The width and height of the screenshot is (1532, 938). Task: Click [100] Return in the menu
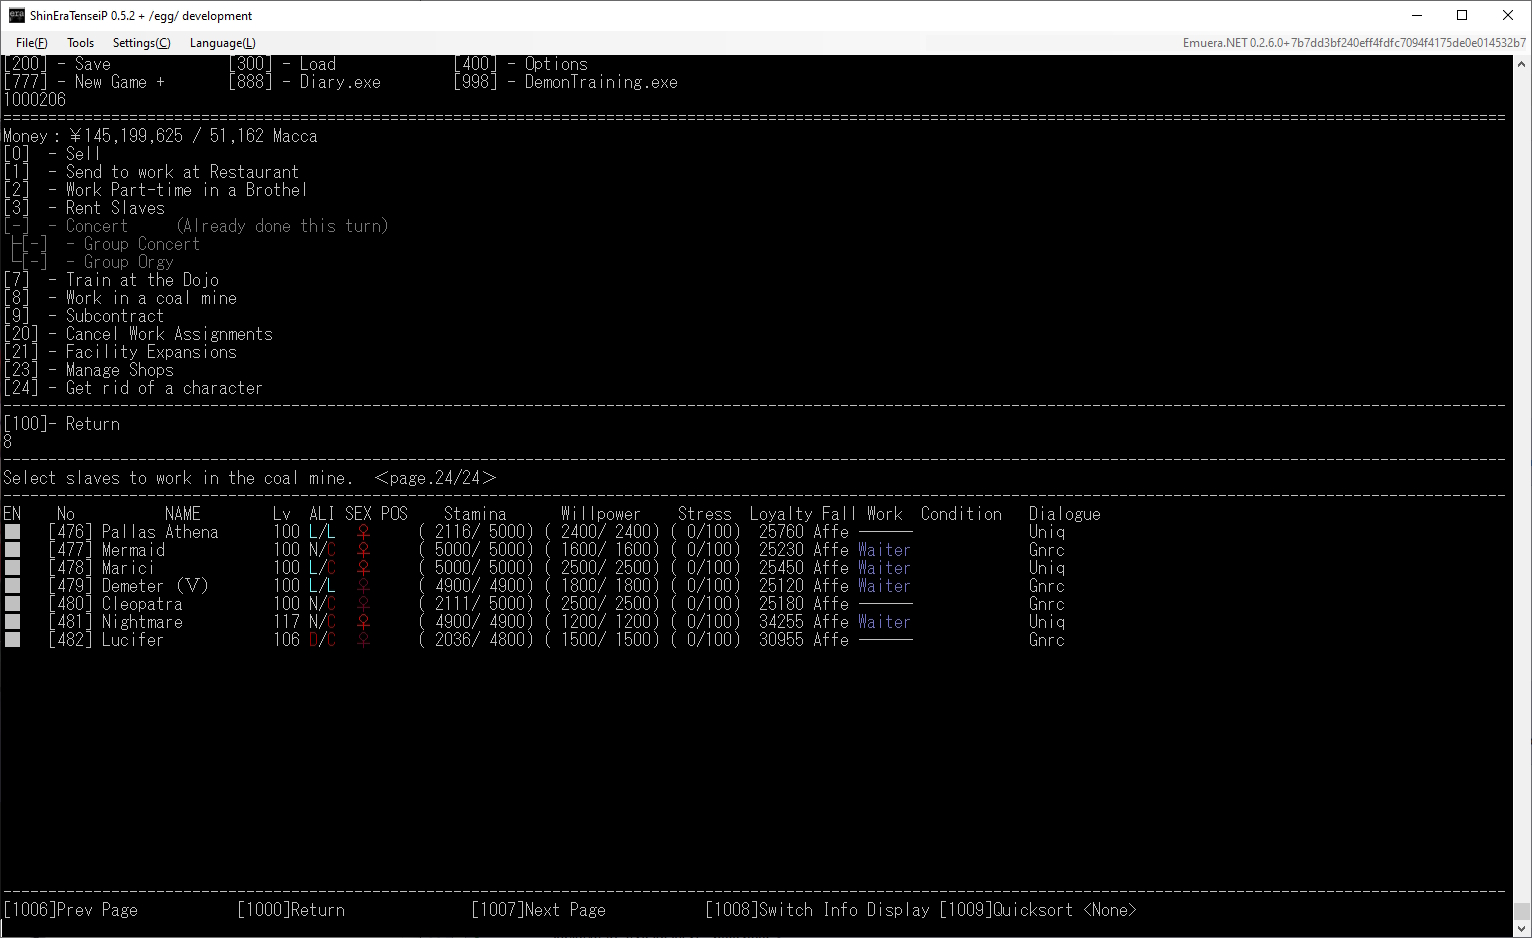point(62,424)
